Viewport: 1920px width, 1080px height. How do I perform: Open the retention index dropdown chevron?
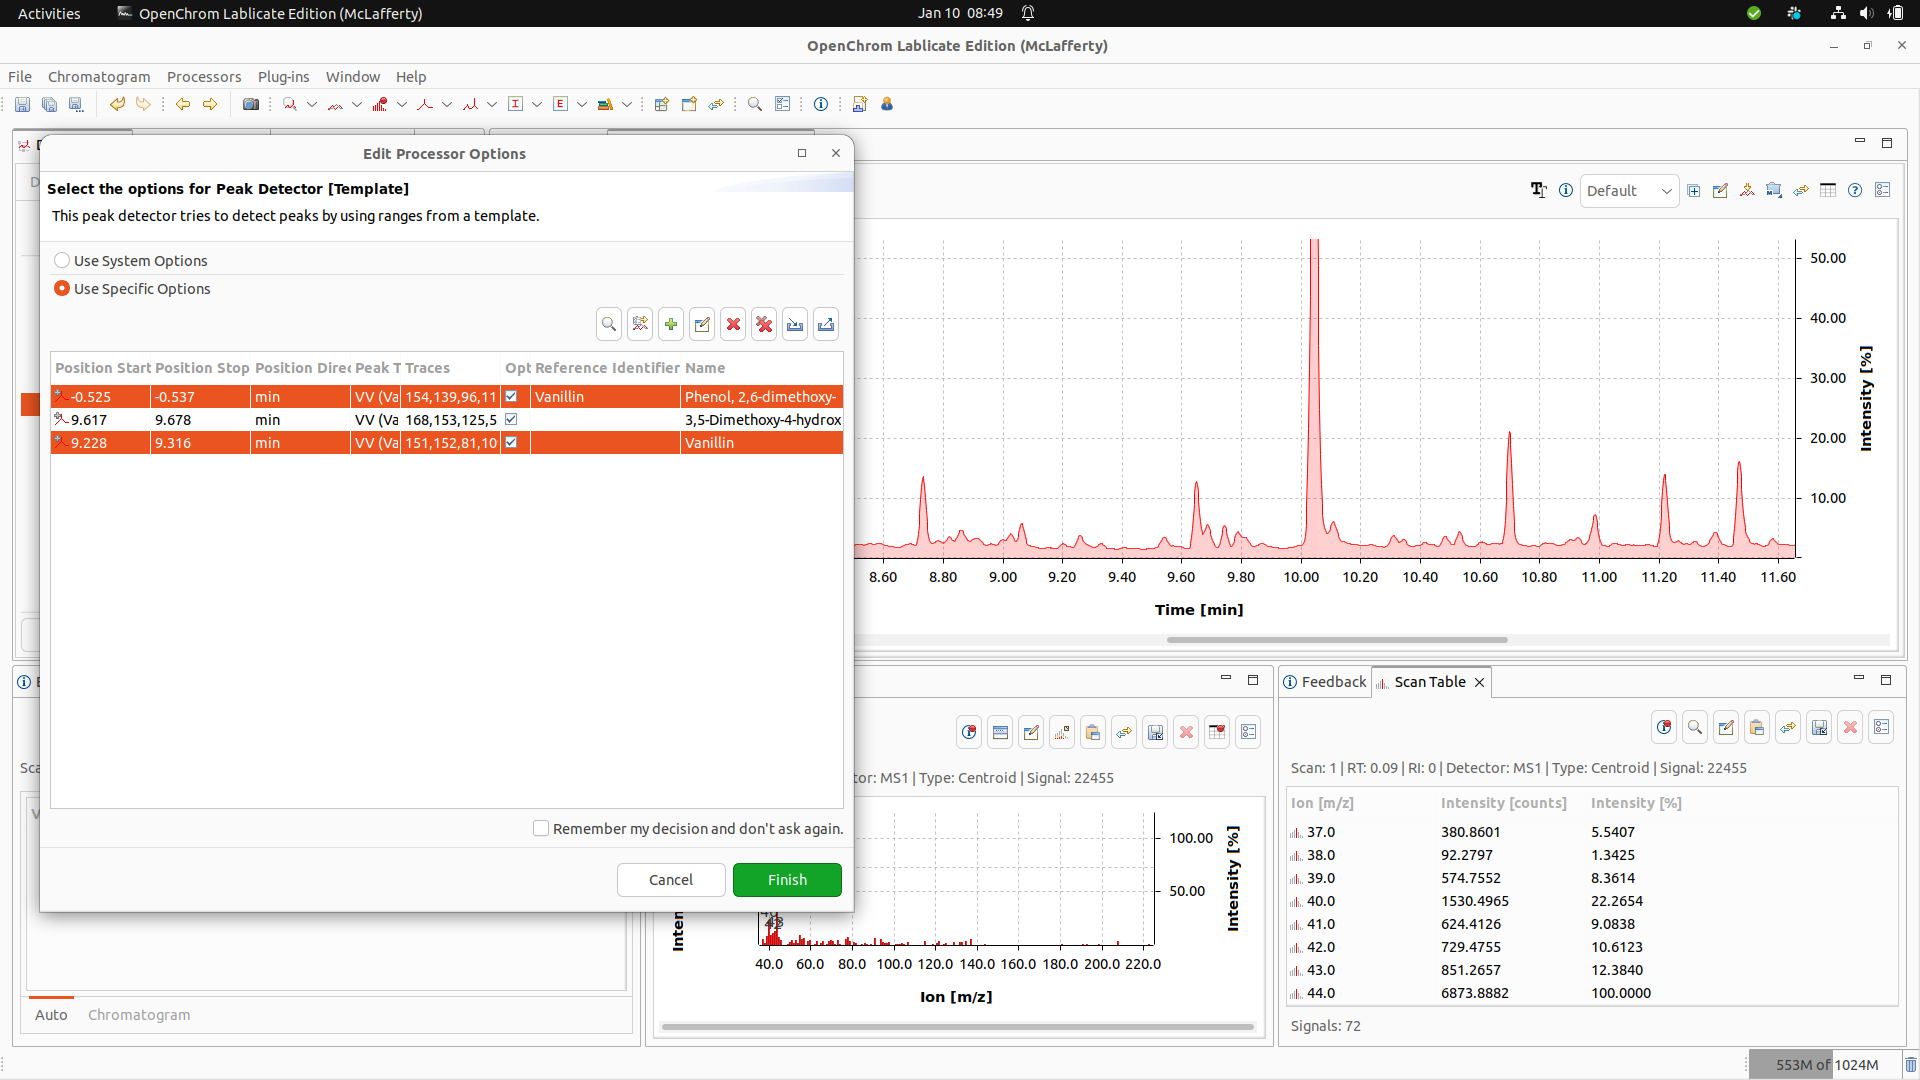point(537,104)
